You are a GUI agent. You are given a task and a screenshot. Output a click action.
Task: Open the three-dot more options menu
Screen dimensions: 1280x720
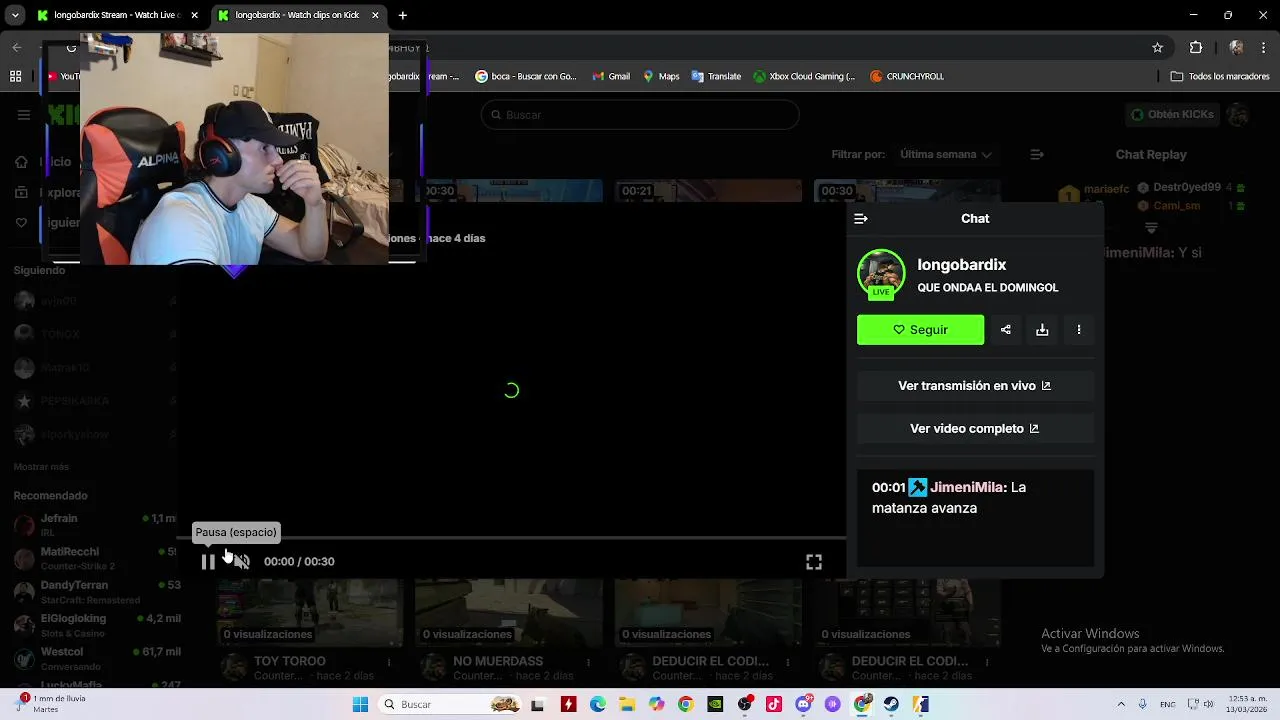pos(1079,330)
